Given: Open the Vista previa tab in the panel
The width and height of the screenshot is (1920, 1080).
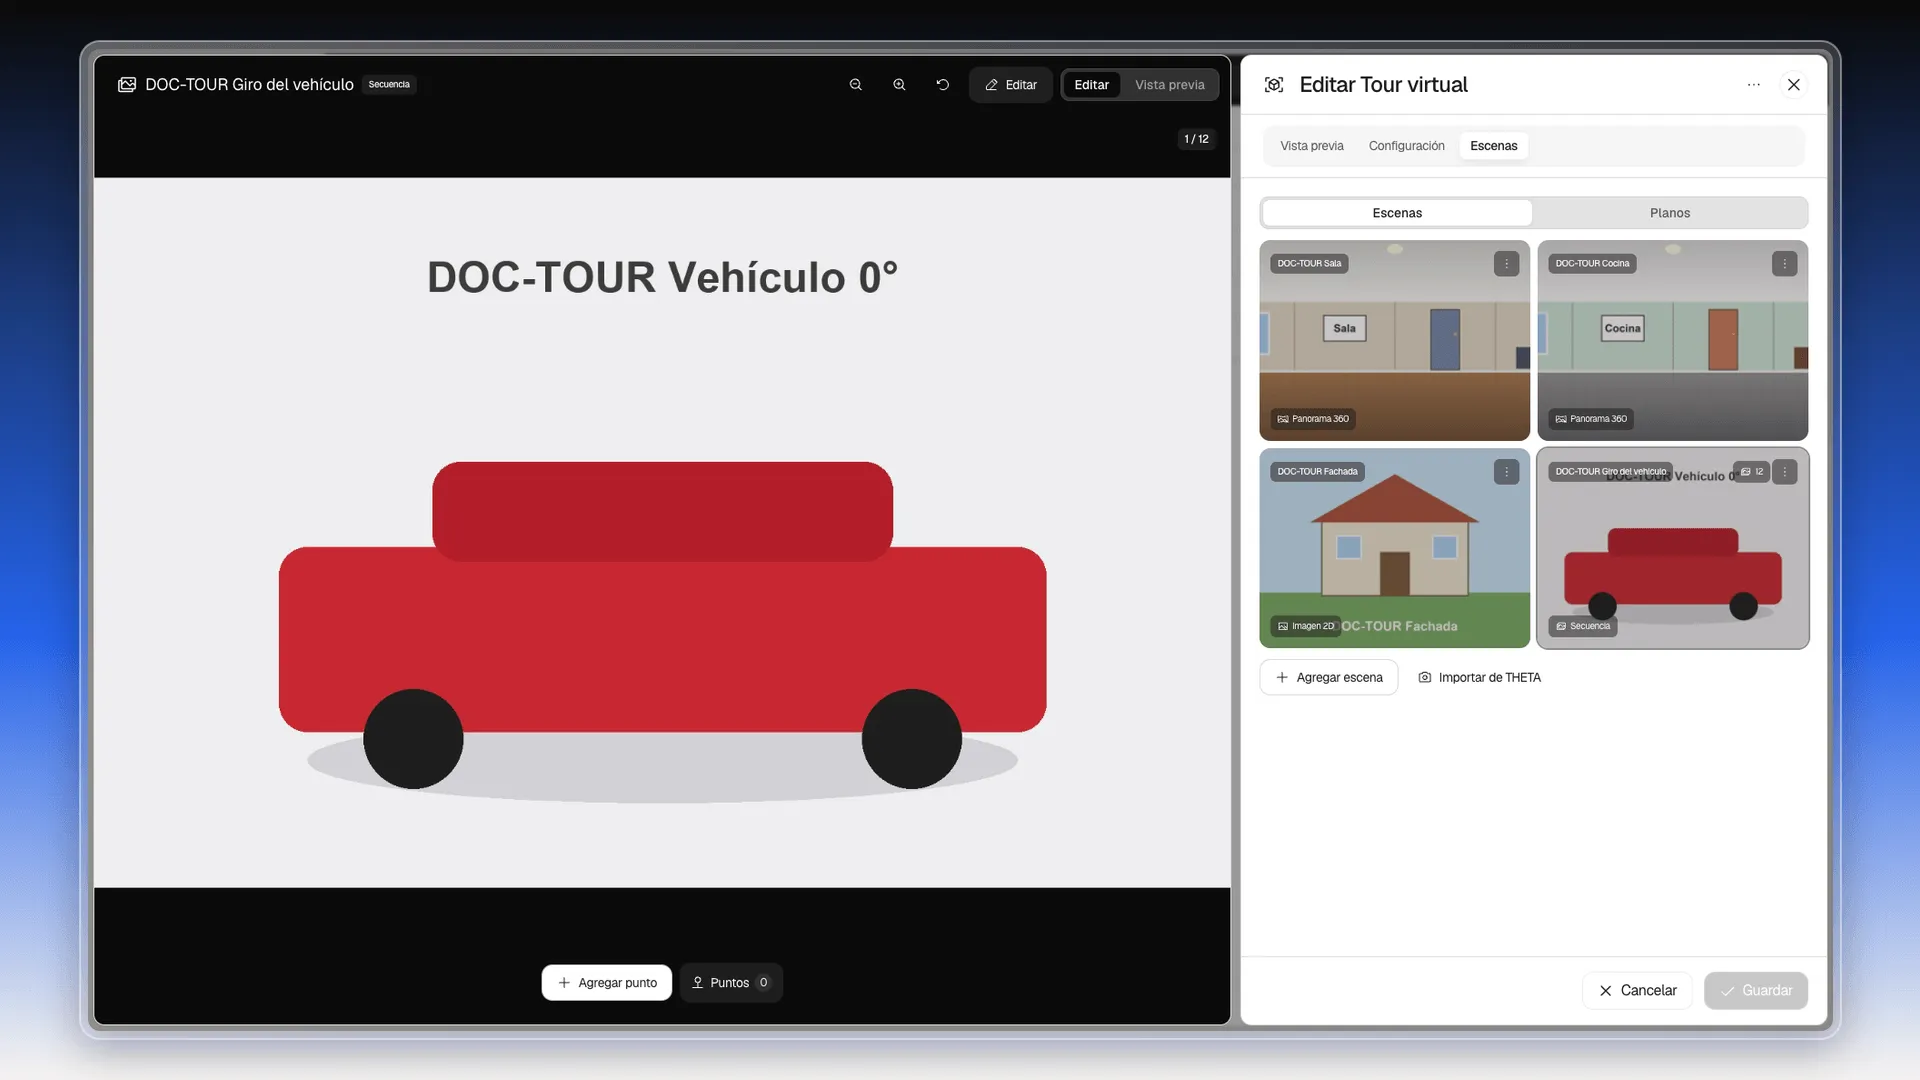Looking at the screenshot, I should [x=1312, y=146].
